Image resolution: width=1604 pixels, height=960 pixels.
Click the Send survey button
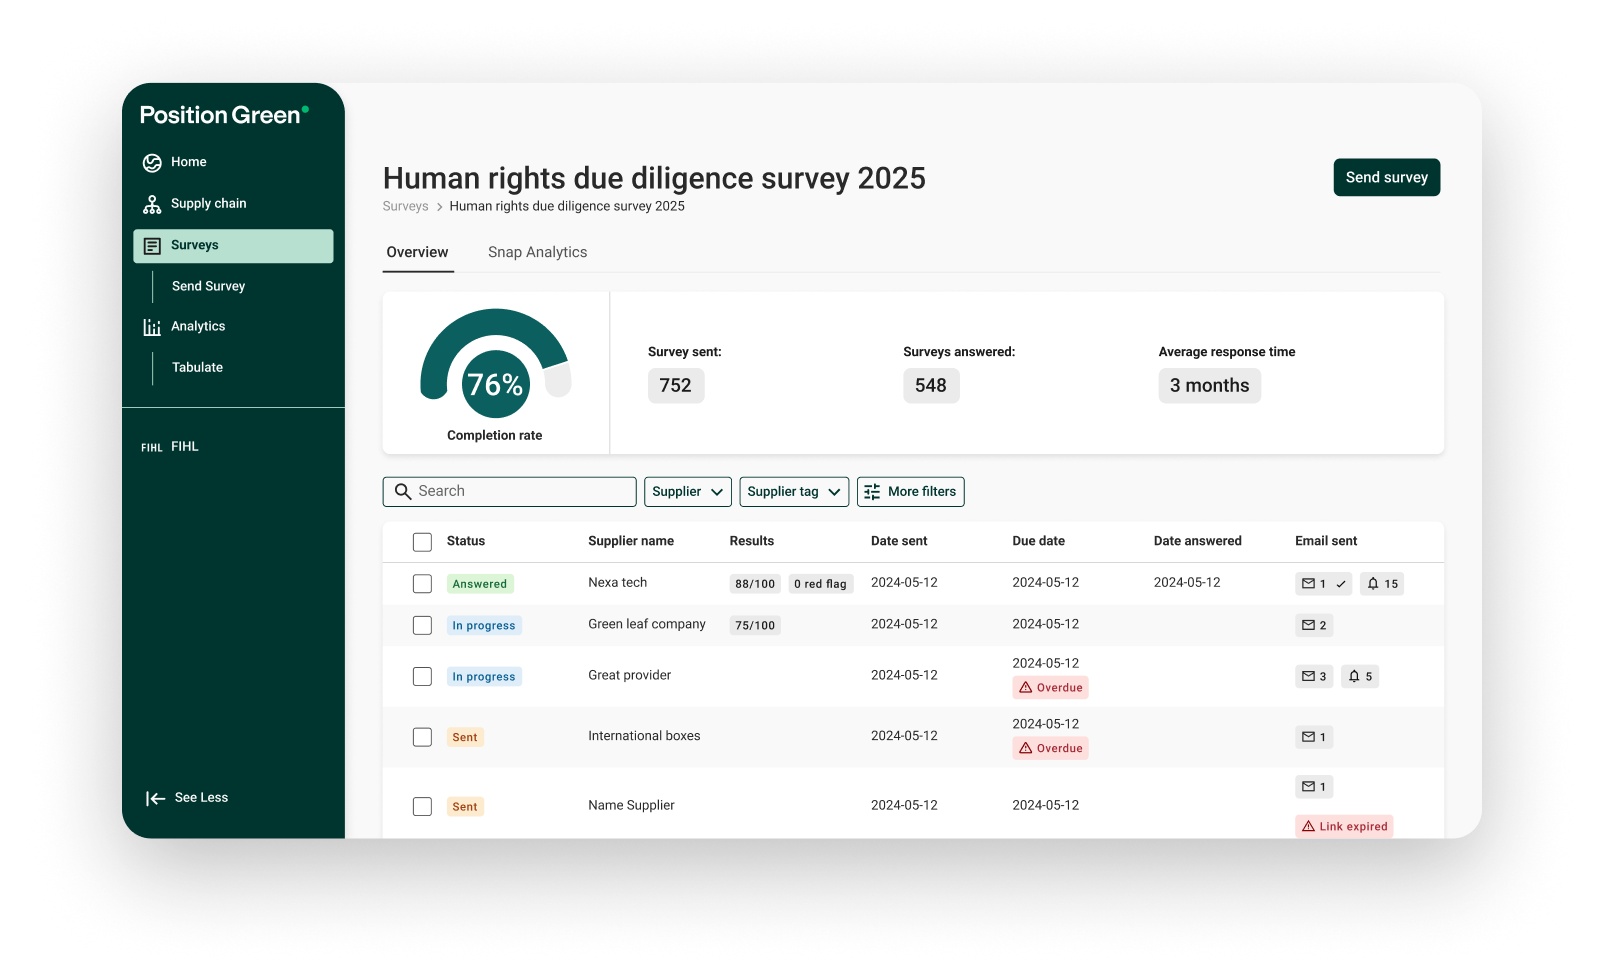click(x=1386, y=177)
